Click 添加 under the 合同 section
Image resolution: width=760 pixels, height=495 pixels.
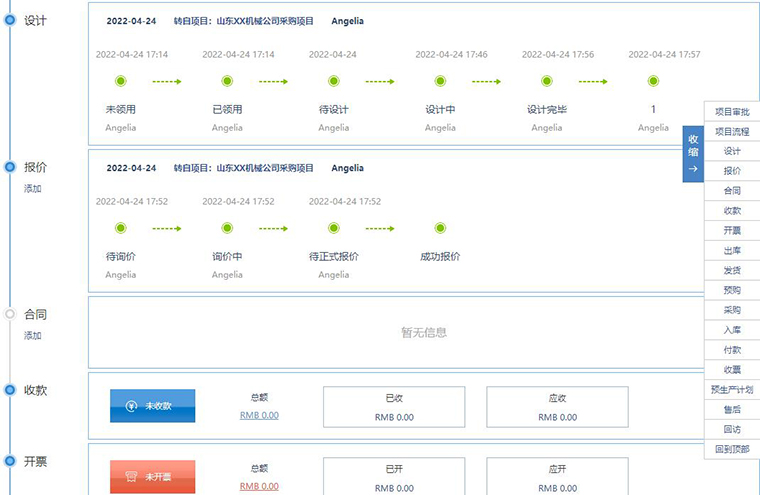click(x=33, y=335)
